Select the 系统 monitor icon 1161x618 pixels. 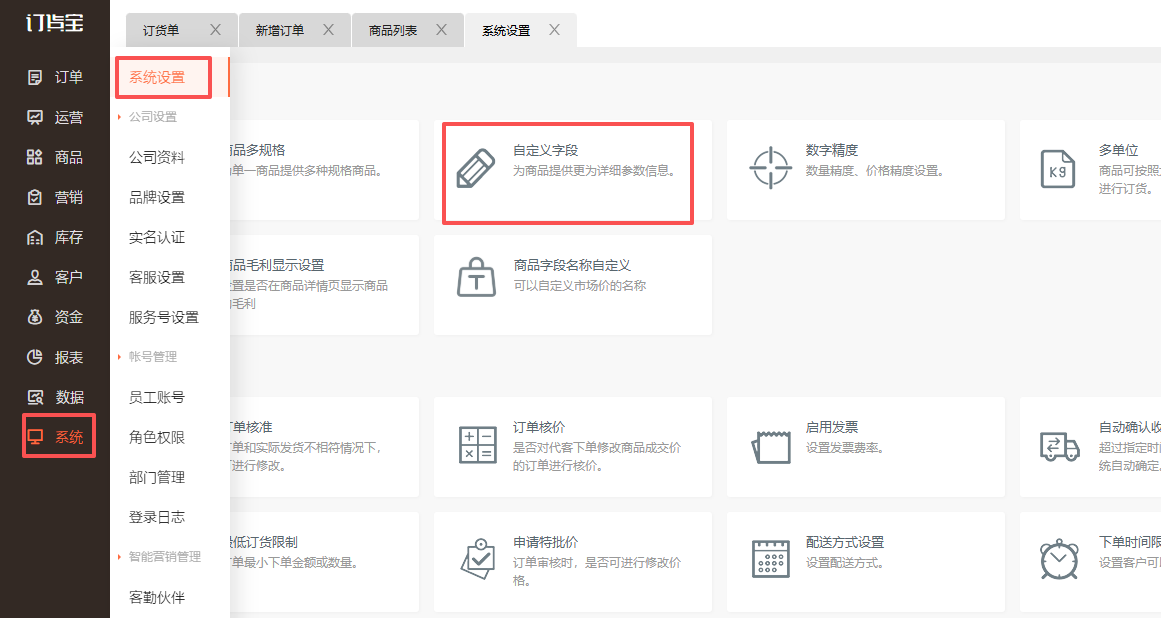coord(35,437)
